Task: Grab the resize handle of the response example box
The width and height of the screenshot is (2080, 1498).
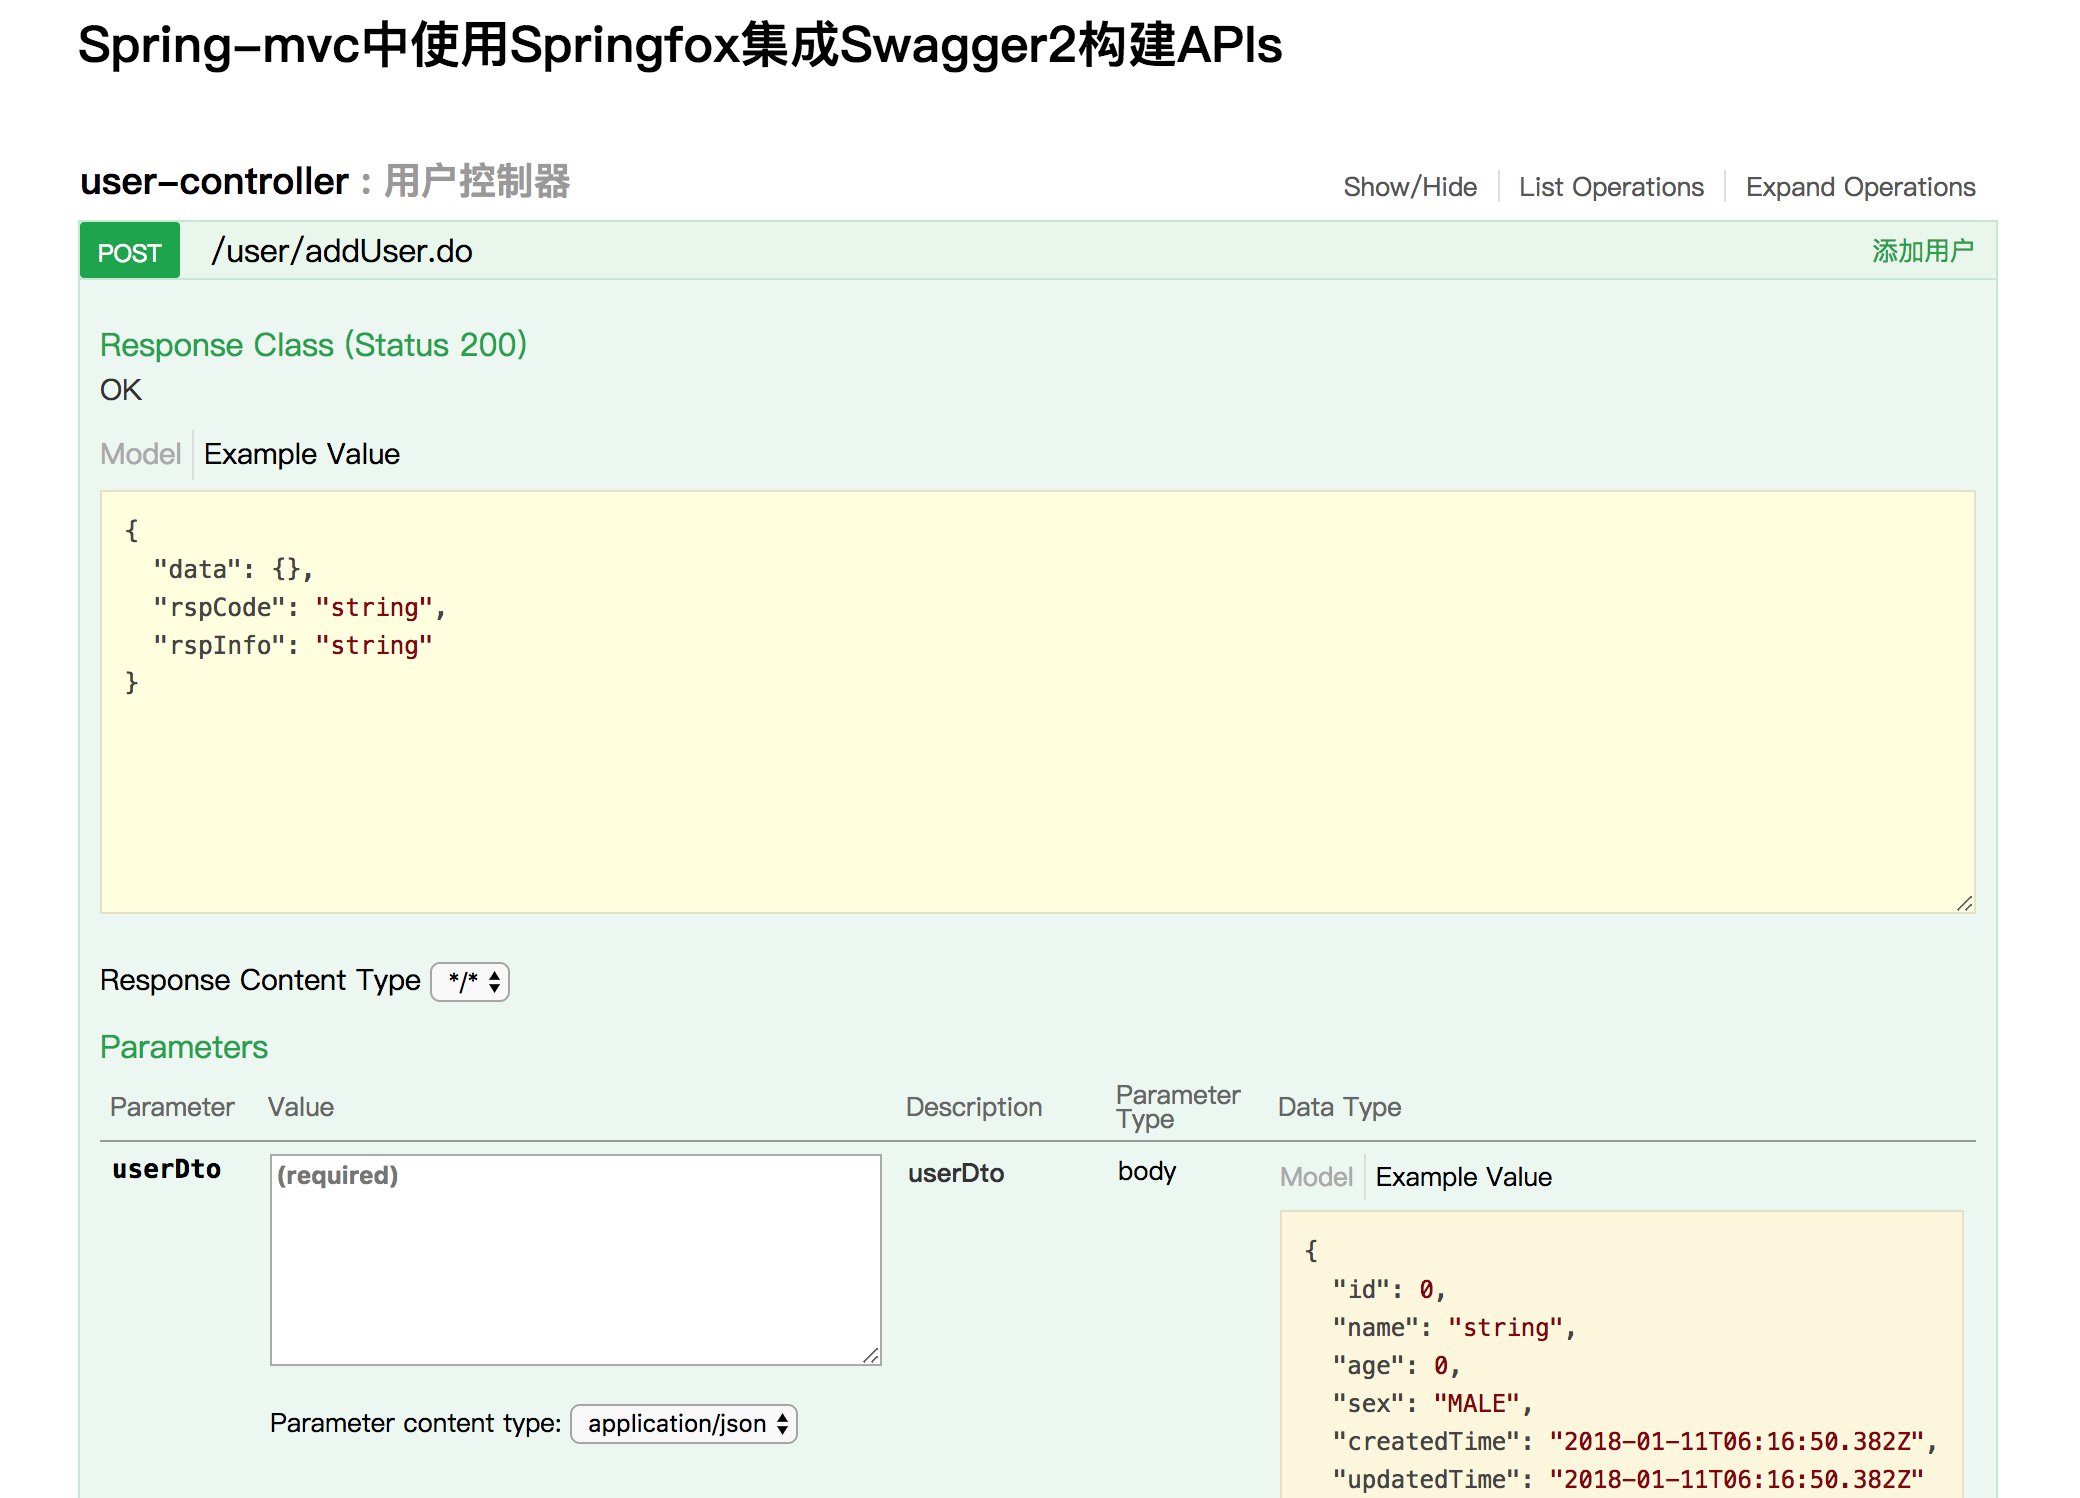Action: coord(1965,903)
